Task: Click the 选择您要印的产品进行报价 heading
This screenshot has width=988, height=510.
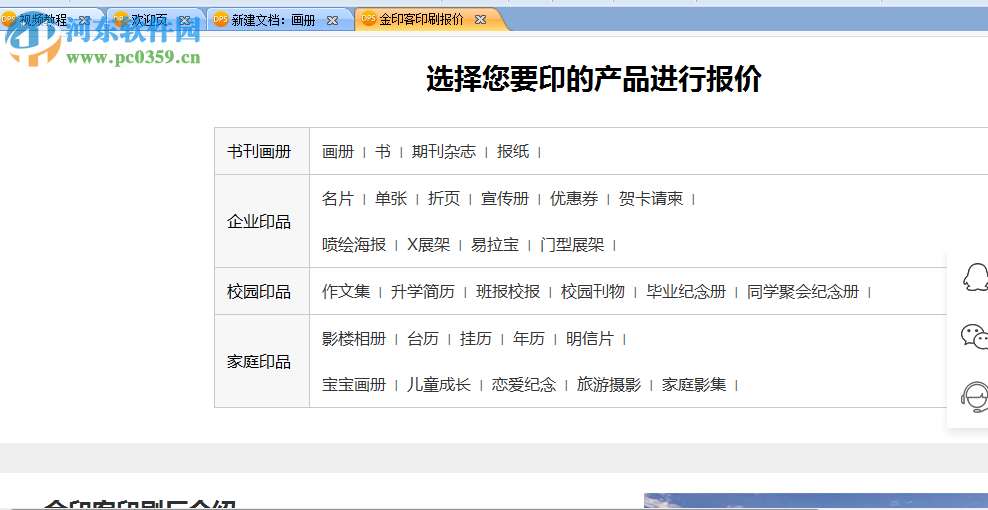Action: (594, 79)
